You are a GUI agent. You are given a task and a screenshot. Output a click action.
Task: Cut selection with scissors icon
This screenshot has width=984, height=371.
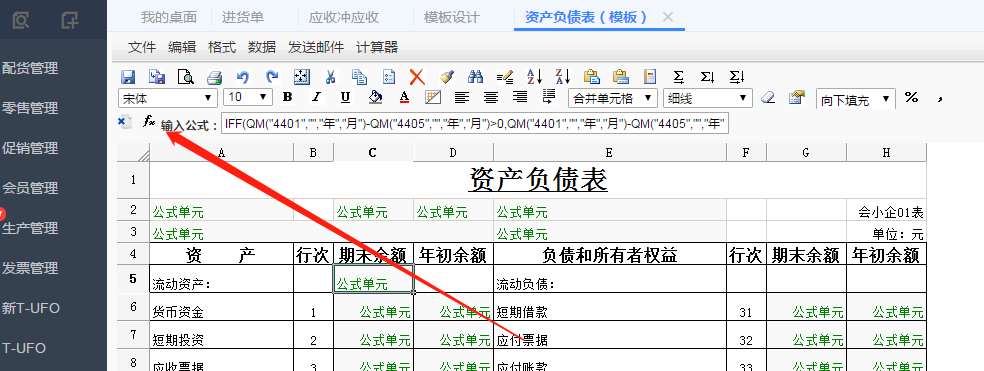(330, 77)
